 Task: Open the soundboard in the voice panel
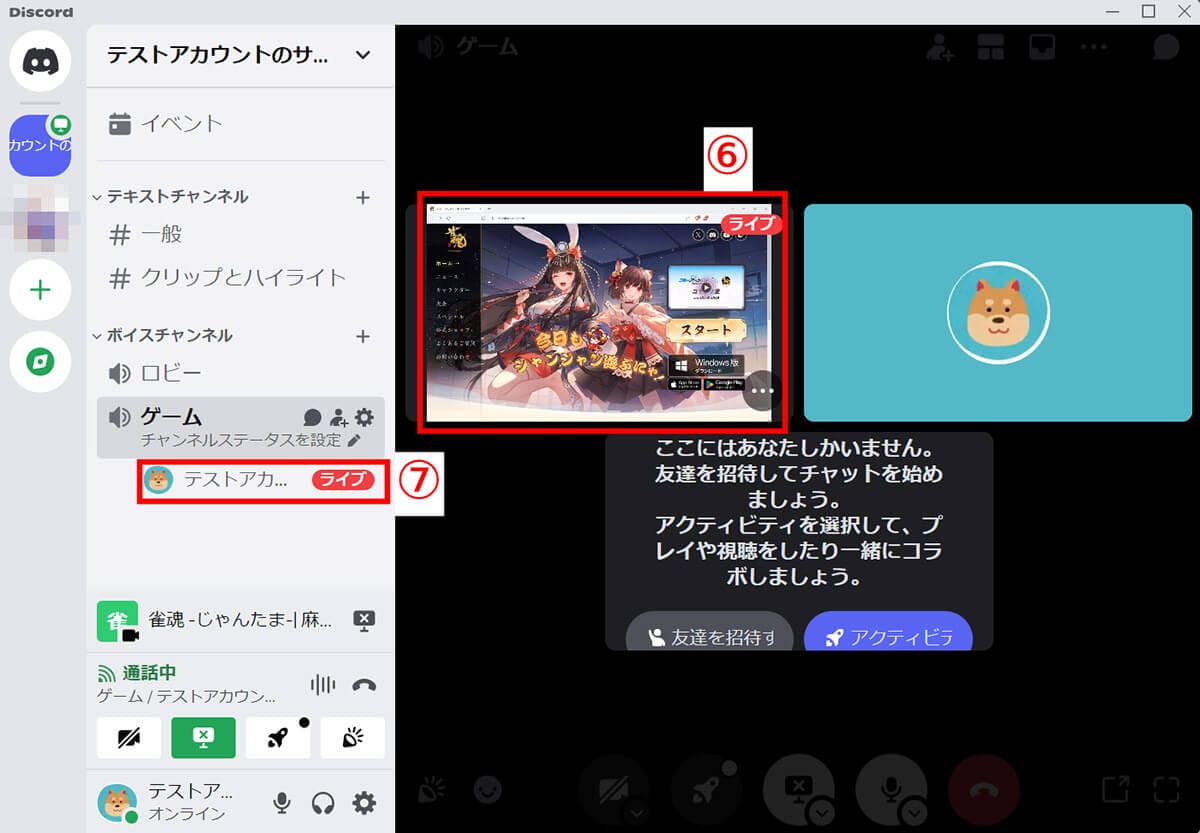pyautogui.click(x=352, y=738)
